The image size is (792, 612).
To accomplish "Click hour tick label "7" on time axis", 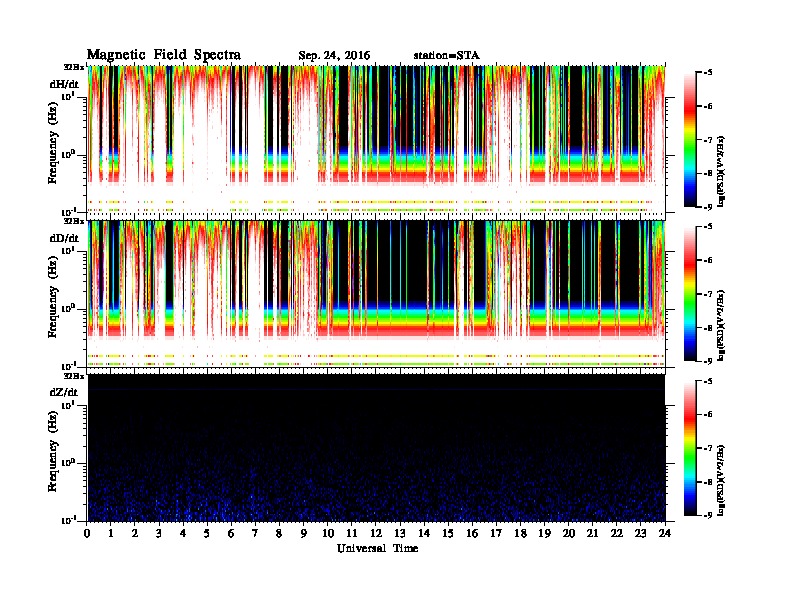I will tap(255, 533).
